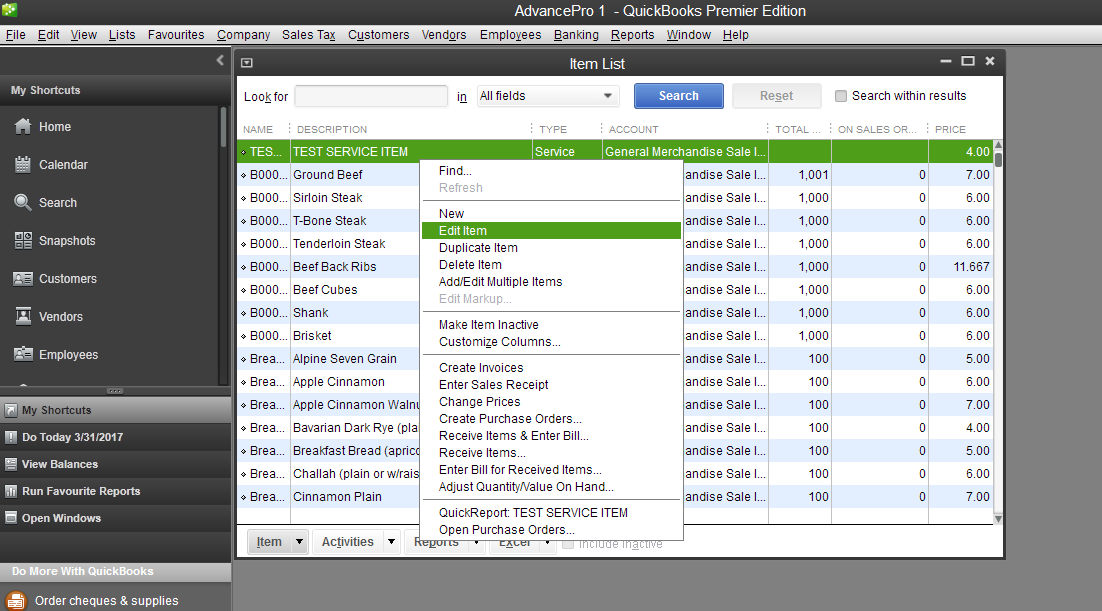
Task: Open the View Balances section
Action: pyautogui.click(x=60, y=464)
